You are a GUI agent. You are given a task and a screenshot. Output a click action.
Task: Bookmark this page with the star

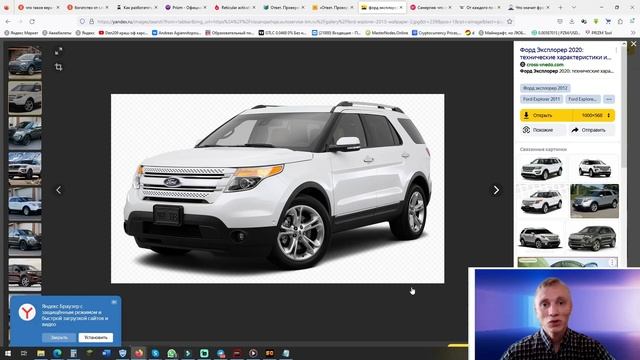tap(509, 21)
